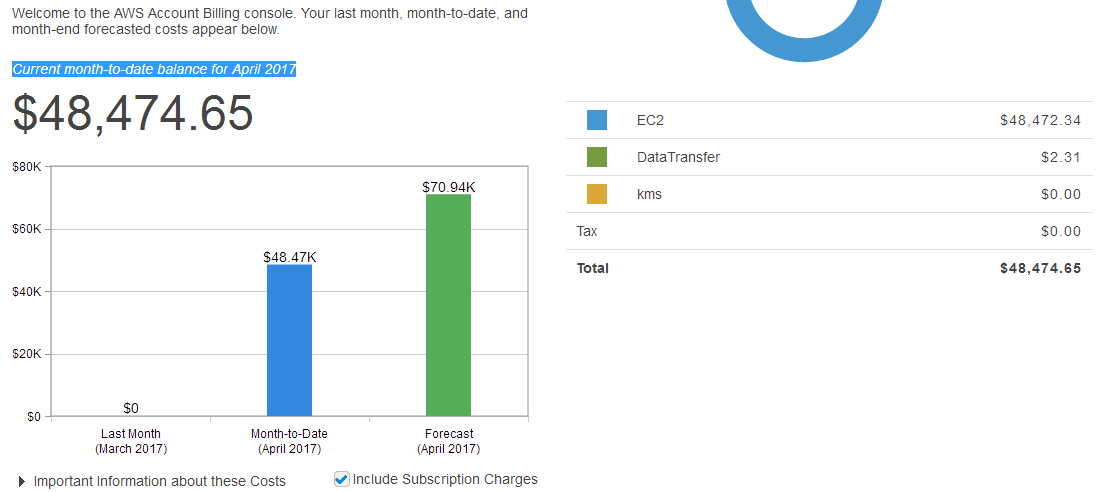Click the blue Month-to-Date bar

click(289, 340)
